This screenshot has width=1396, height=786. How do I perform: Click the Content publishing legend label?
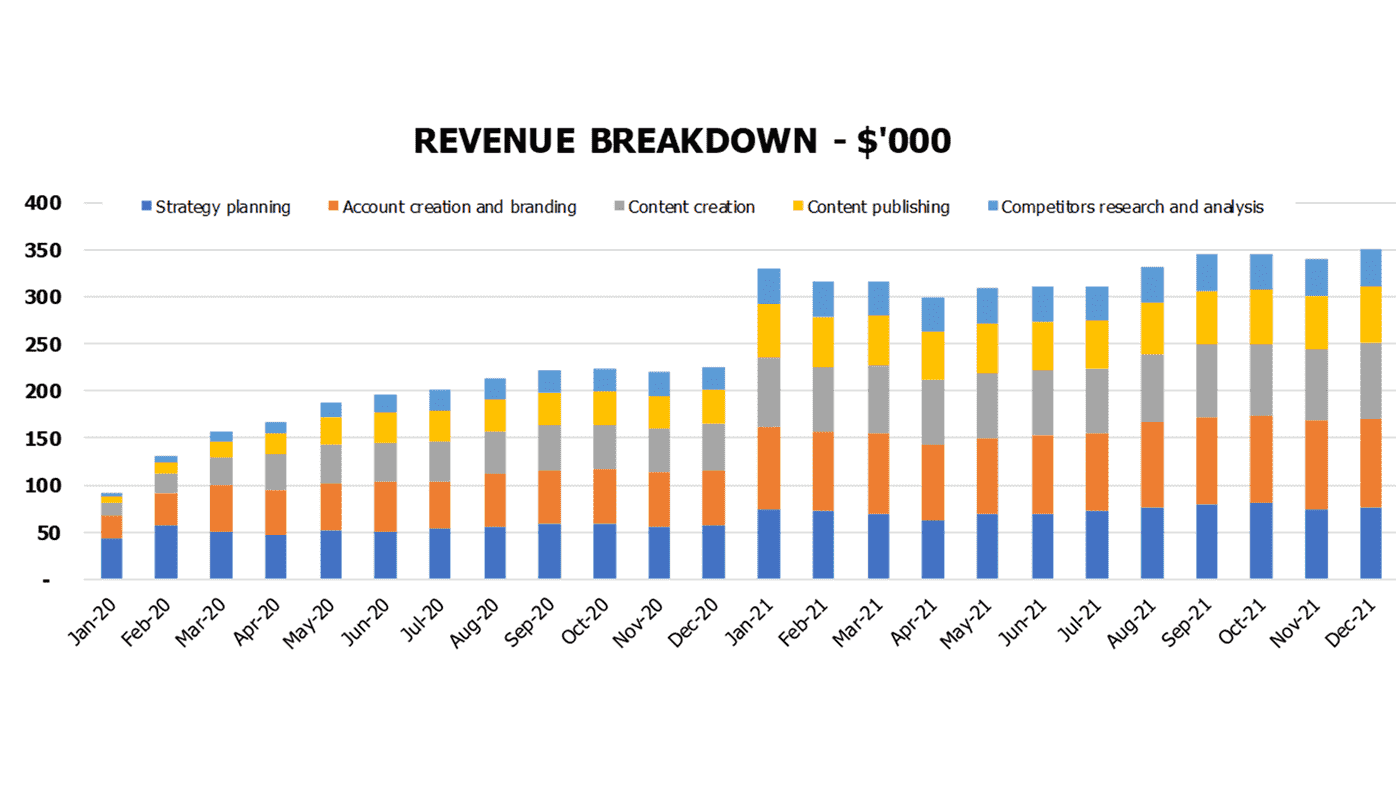(x=879, y=207)
